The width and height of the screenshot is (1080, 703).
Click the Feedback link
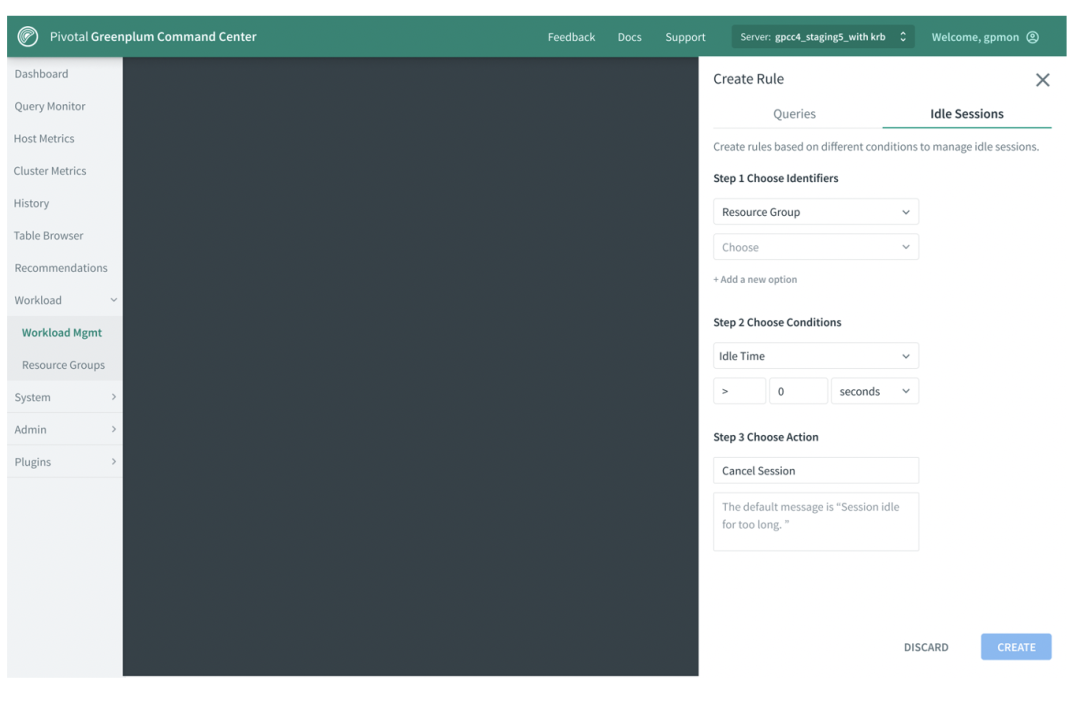coord(571,37)
